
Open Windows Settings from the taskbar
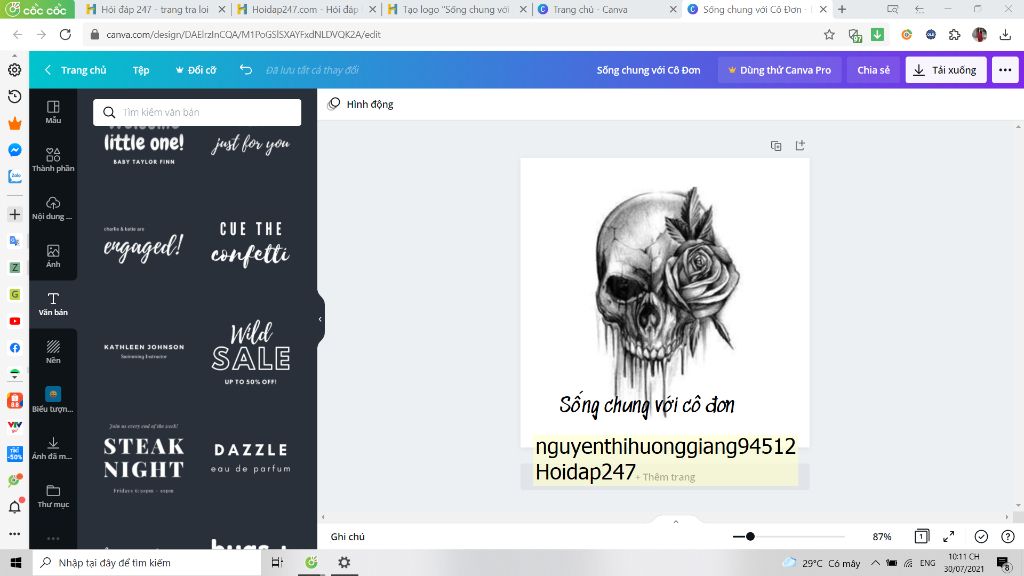(344, 562)
